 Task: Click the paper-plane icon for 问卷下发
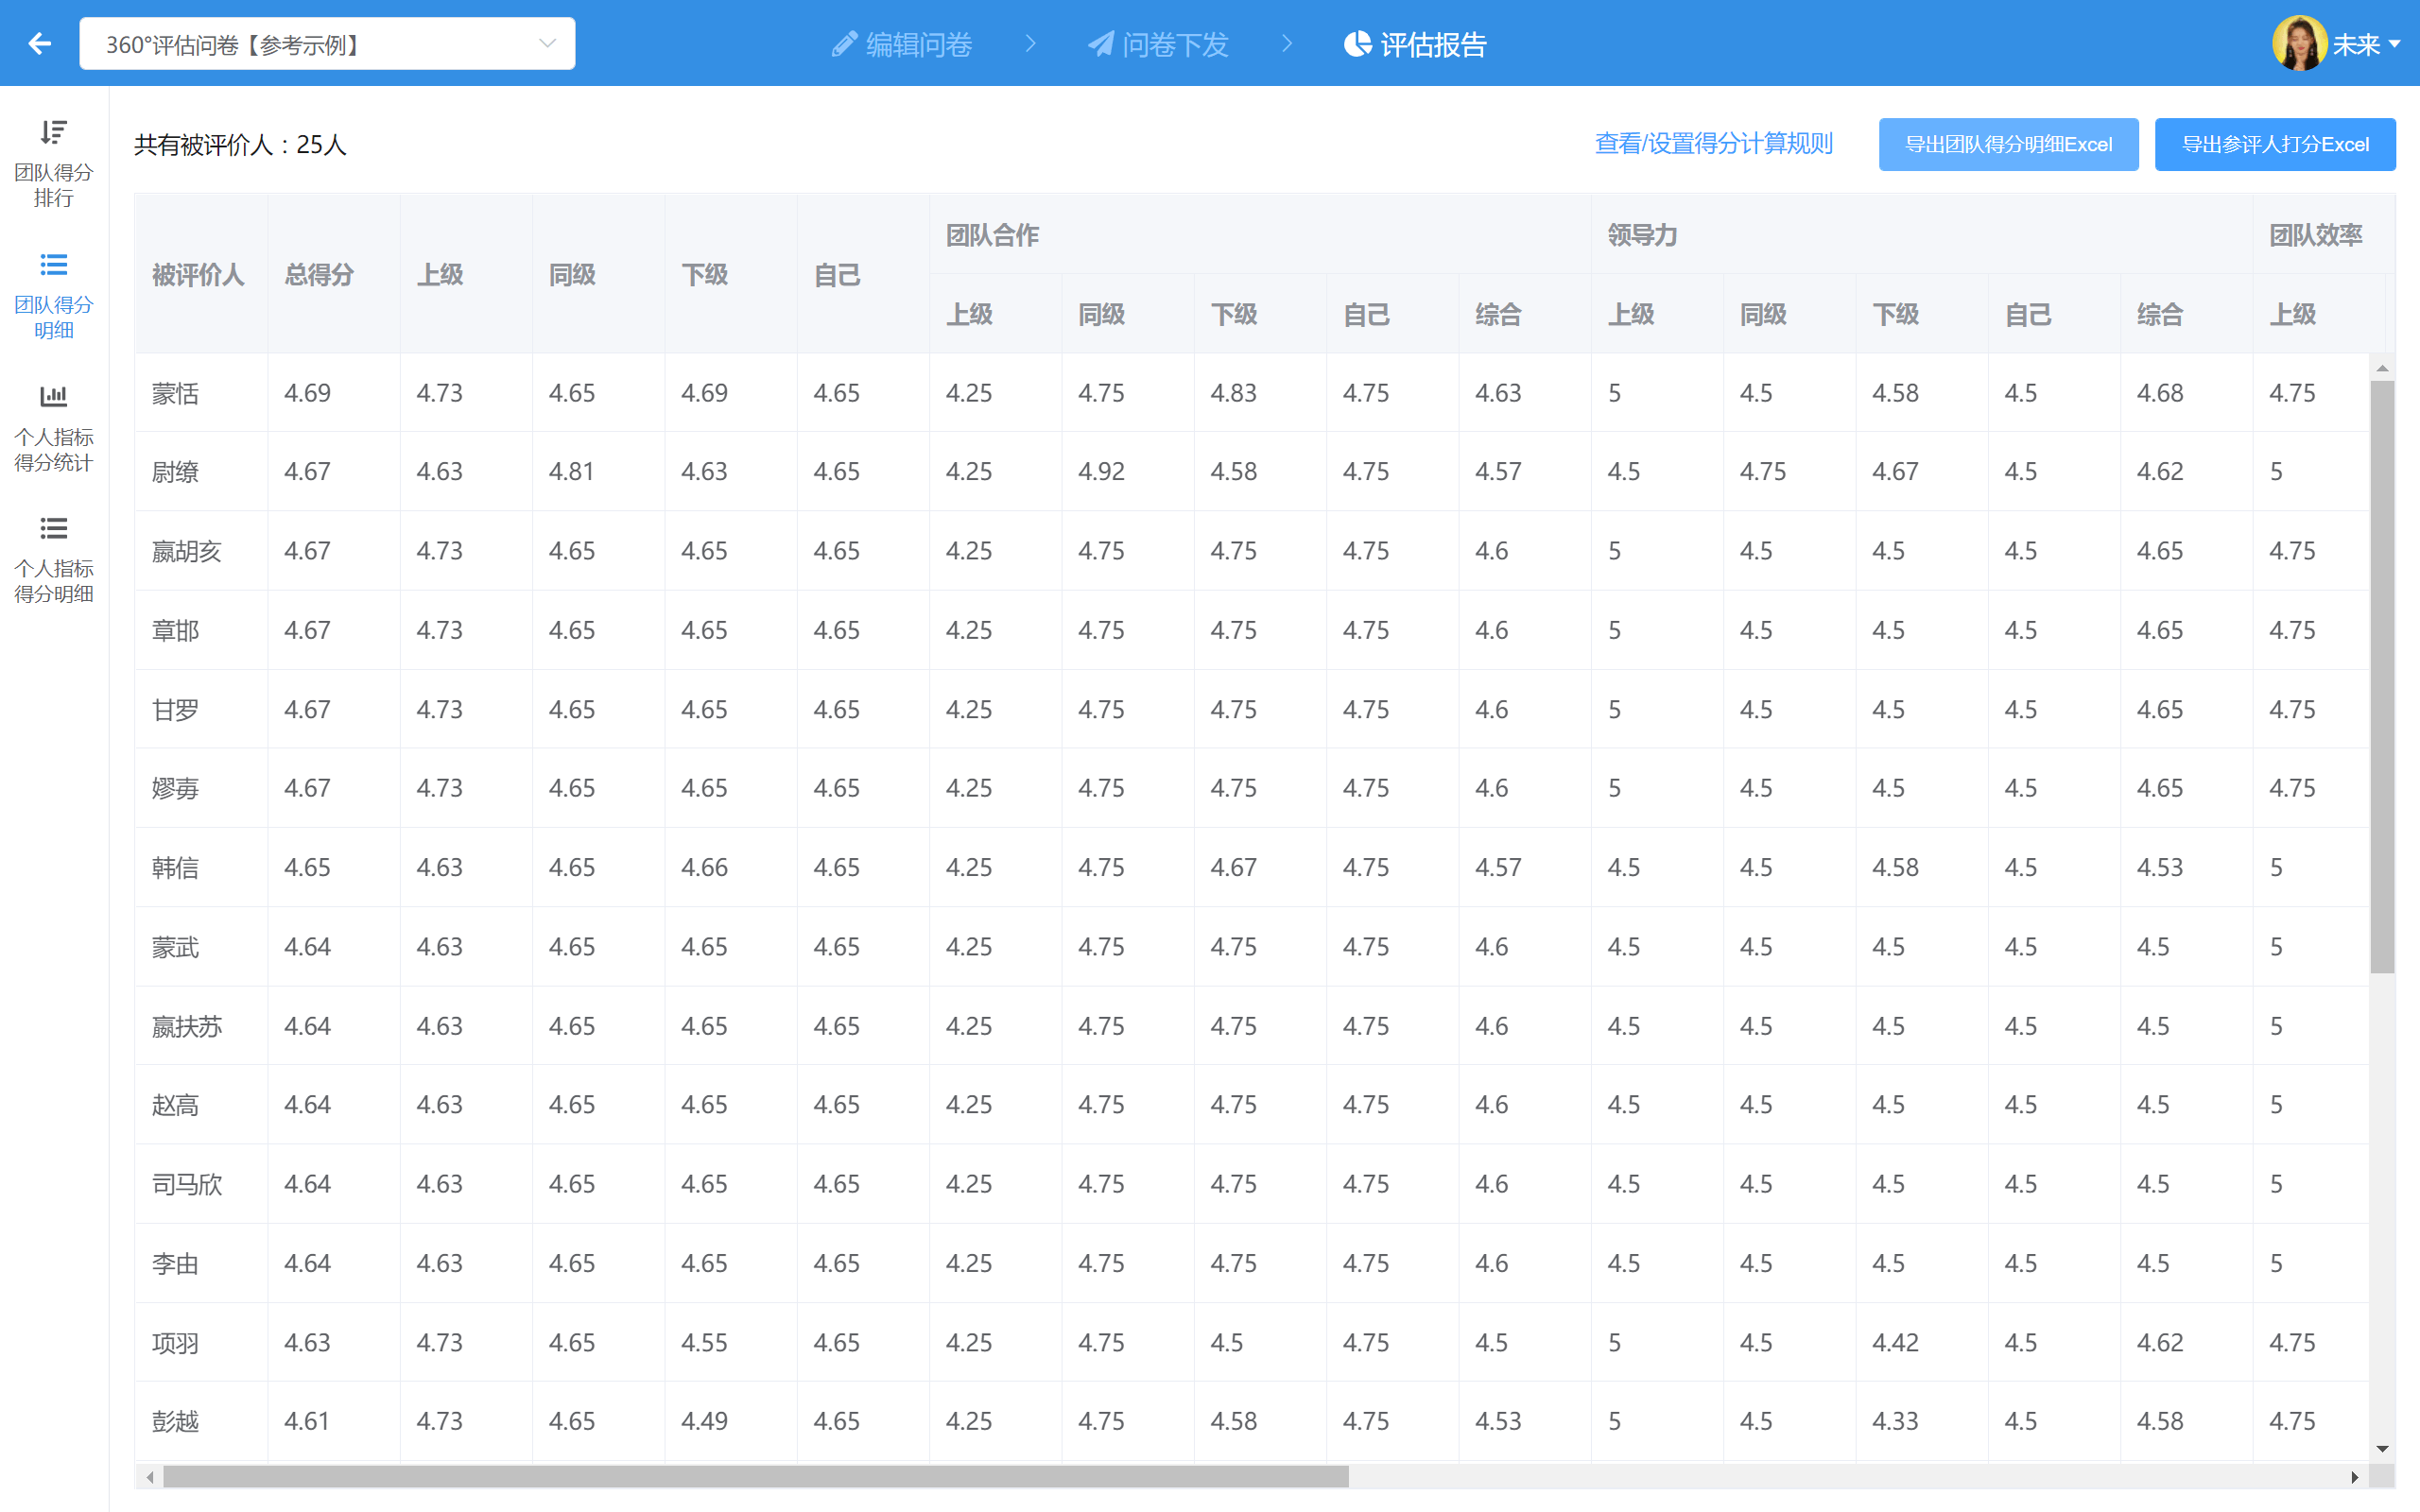[x=1101, y=44]
